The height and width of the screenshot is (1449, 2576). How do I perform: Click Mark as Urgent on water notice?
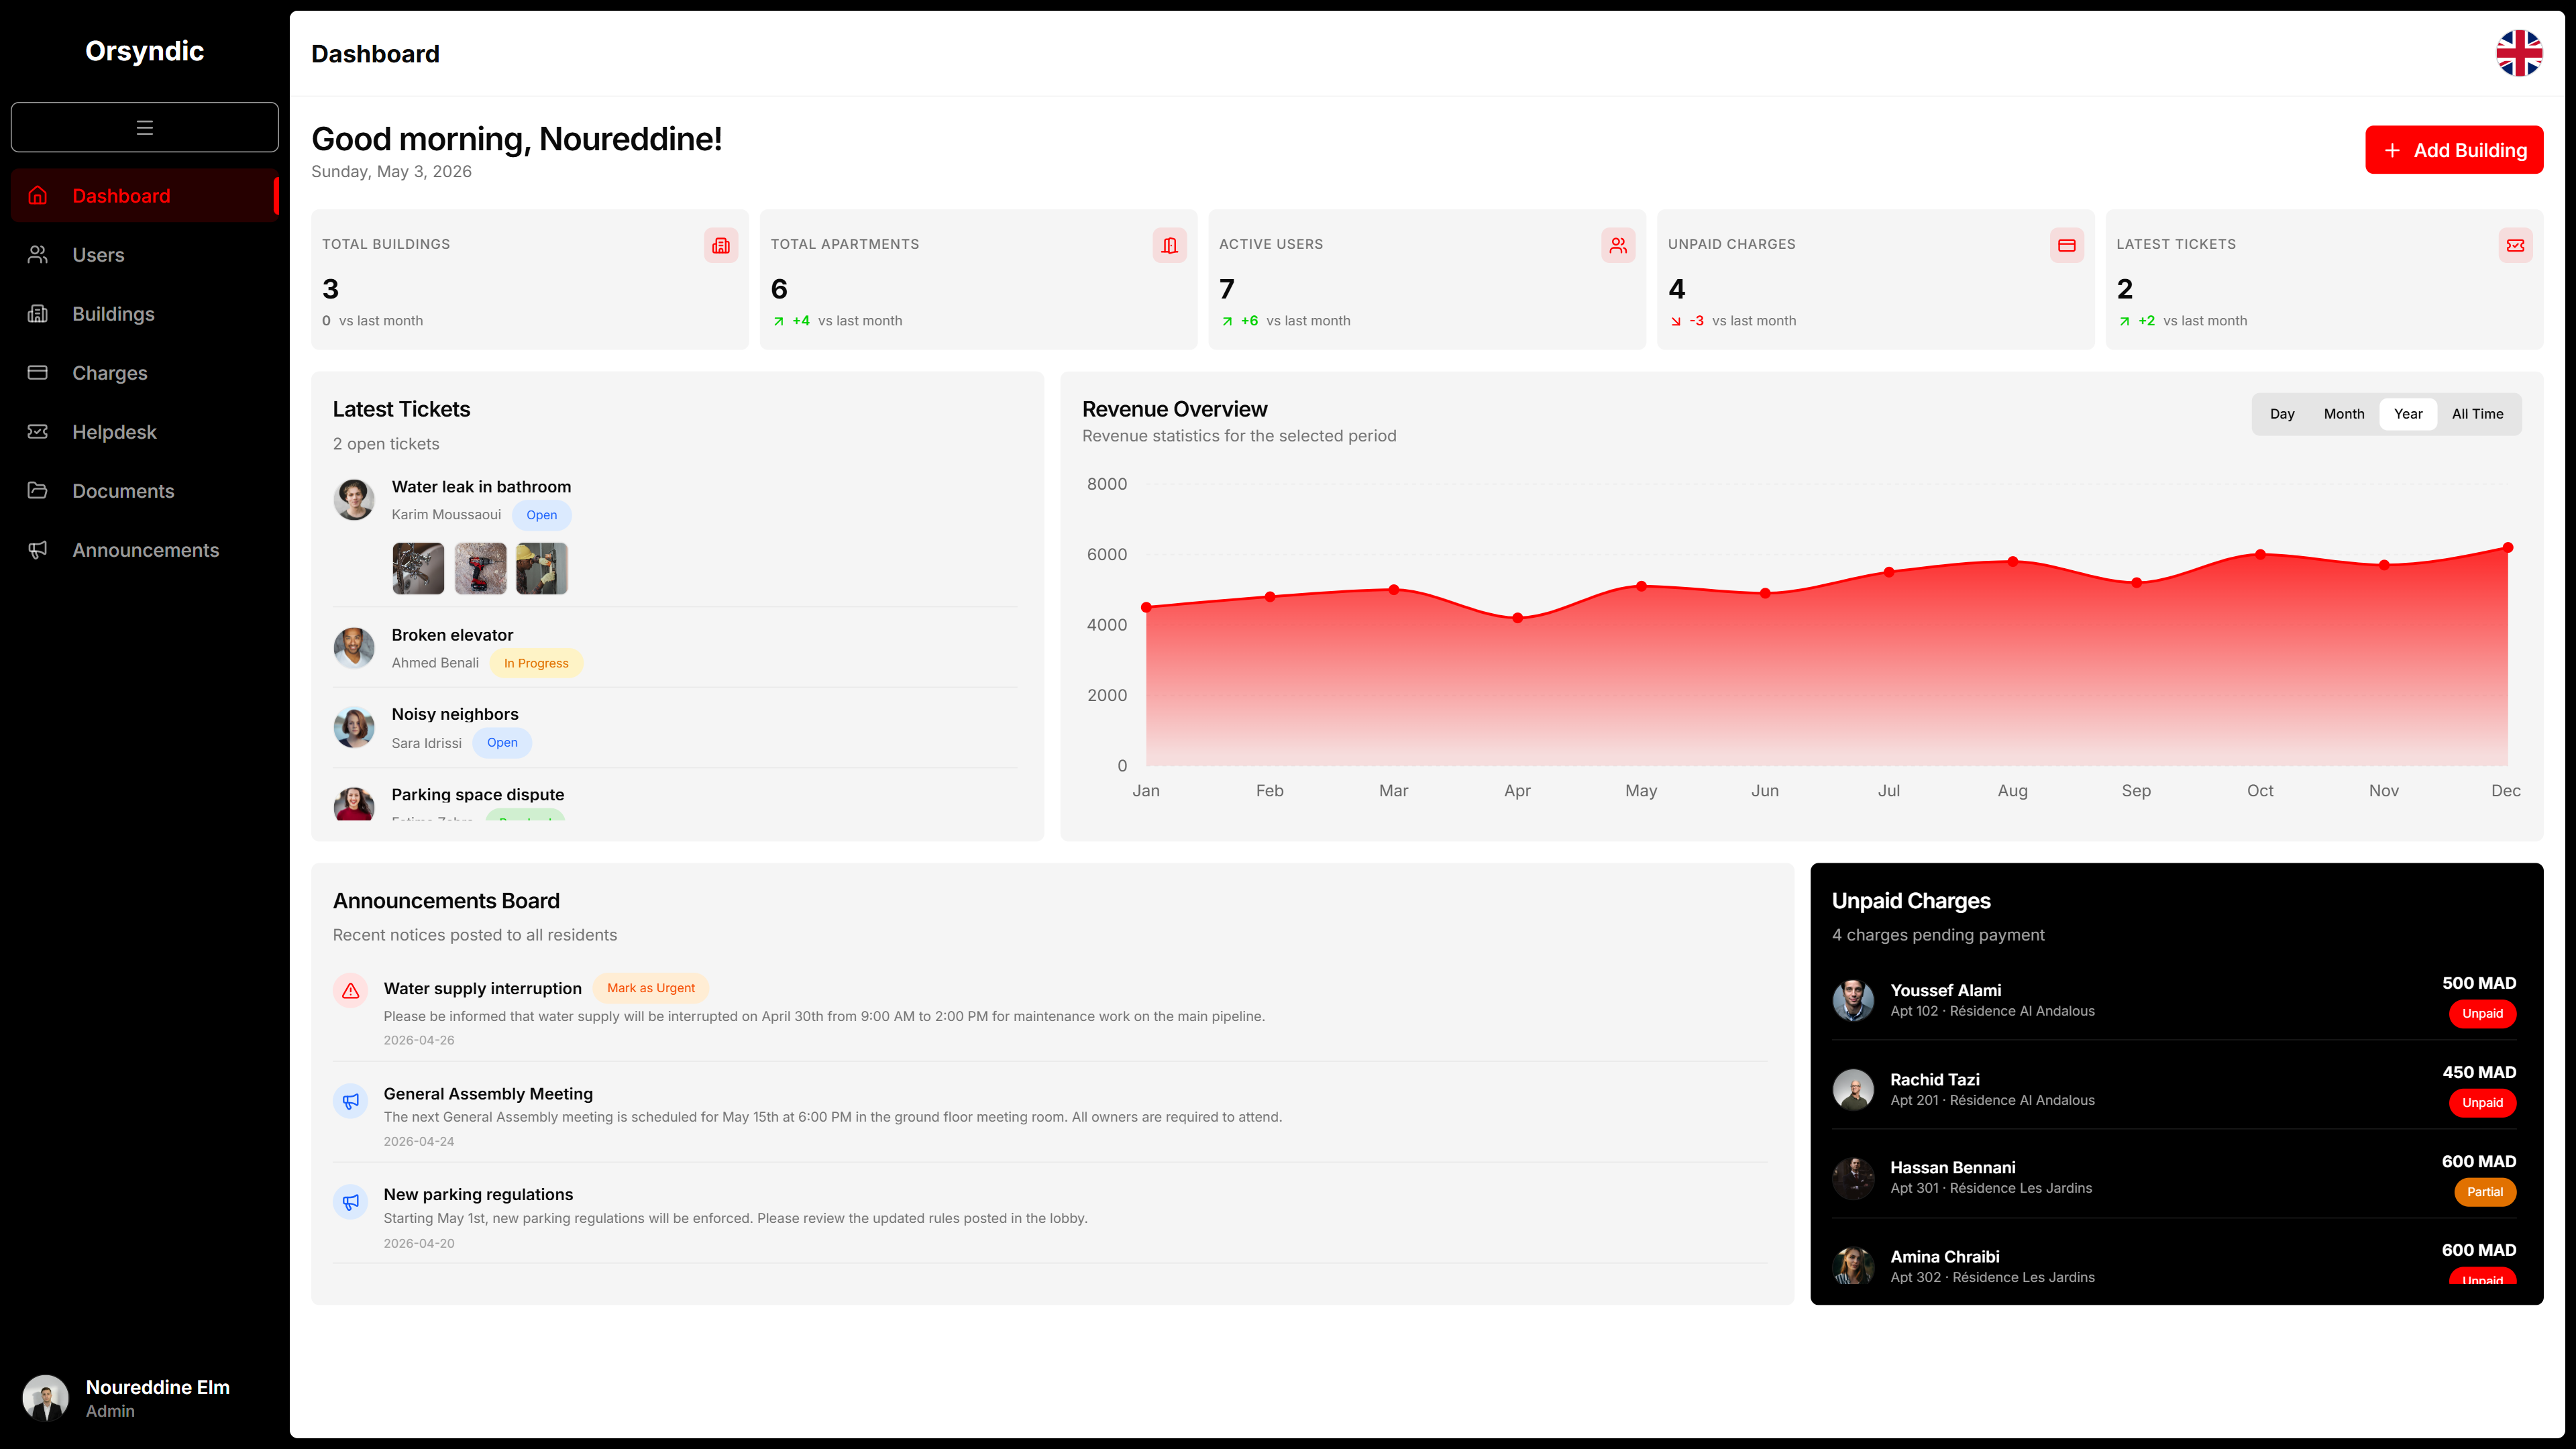coord(651,988)
